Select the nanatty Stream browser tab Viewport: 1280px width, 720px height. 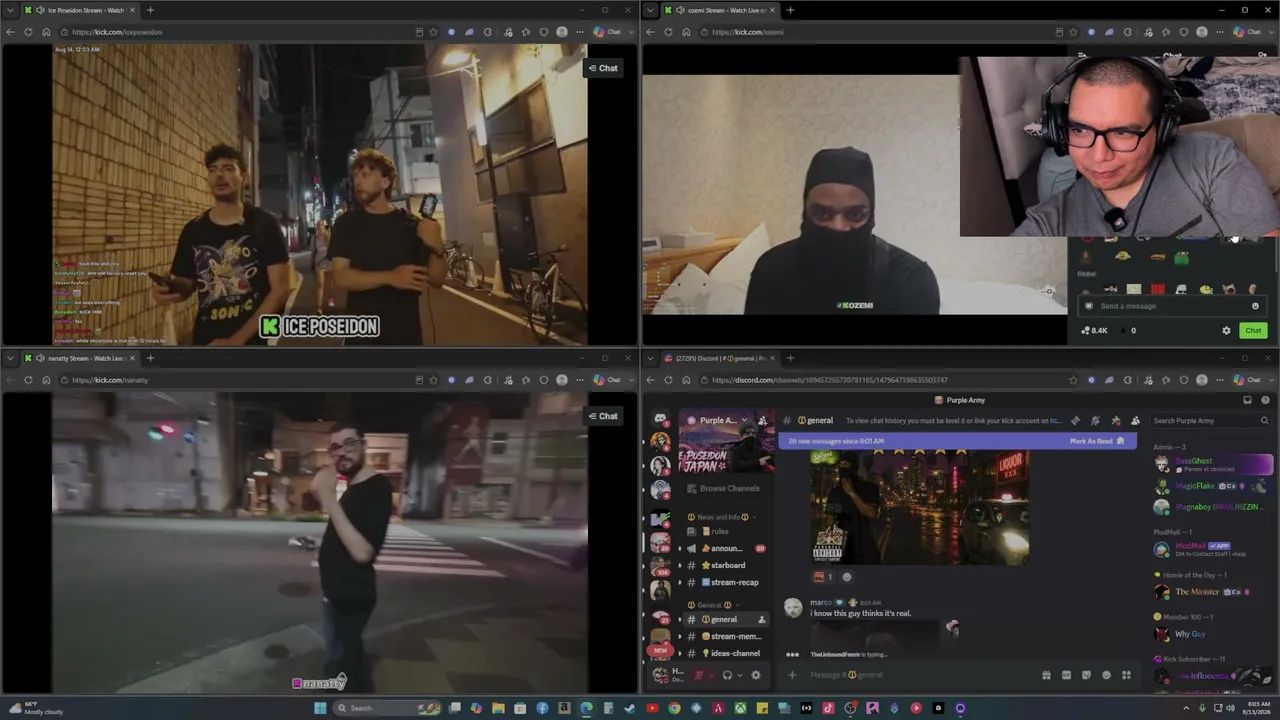pyautogui.click(x=78, y=358)
